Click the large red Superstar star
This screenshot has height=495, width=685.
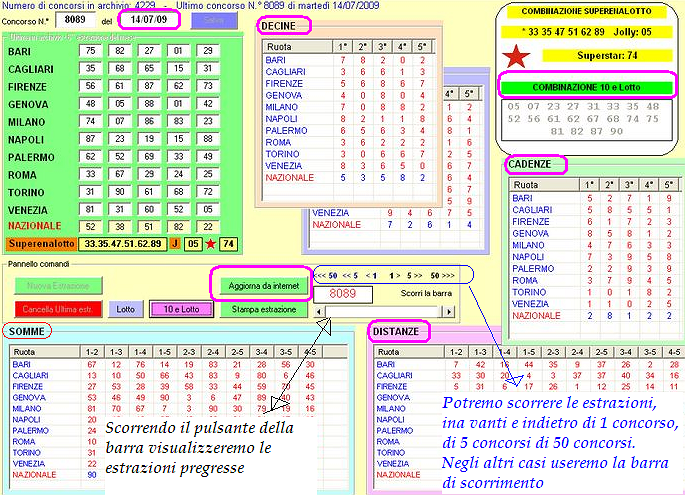[x=516, y=56]
